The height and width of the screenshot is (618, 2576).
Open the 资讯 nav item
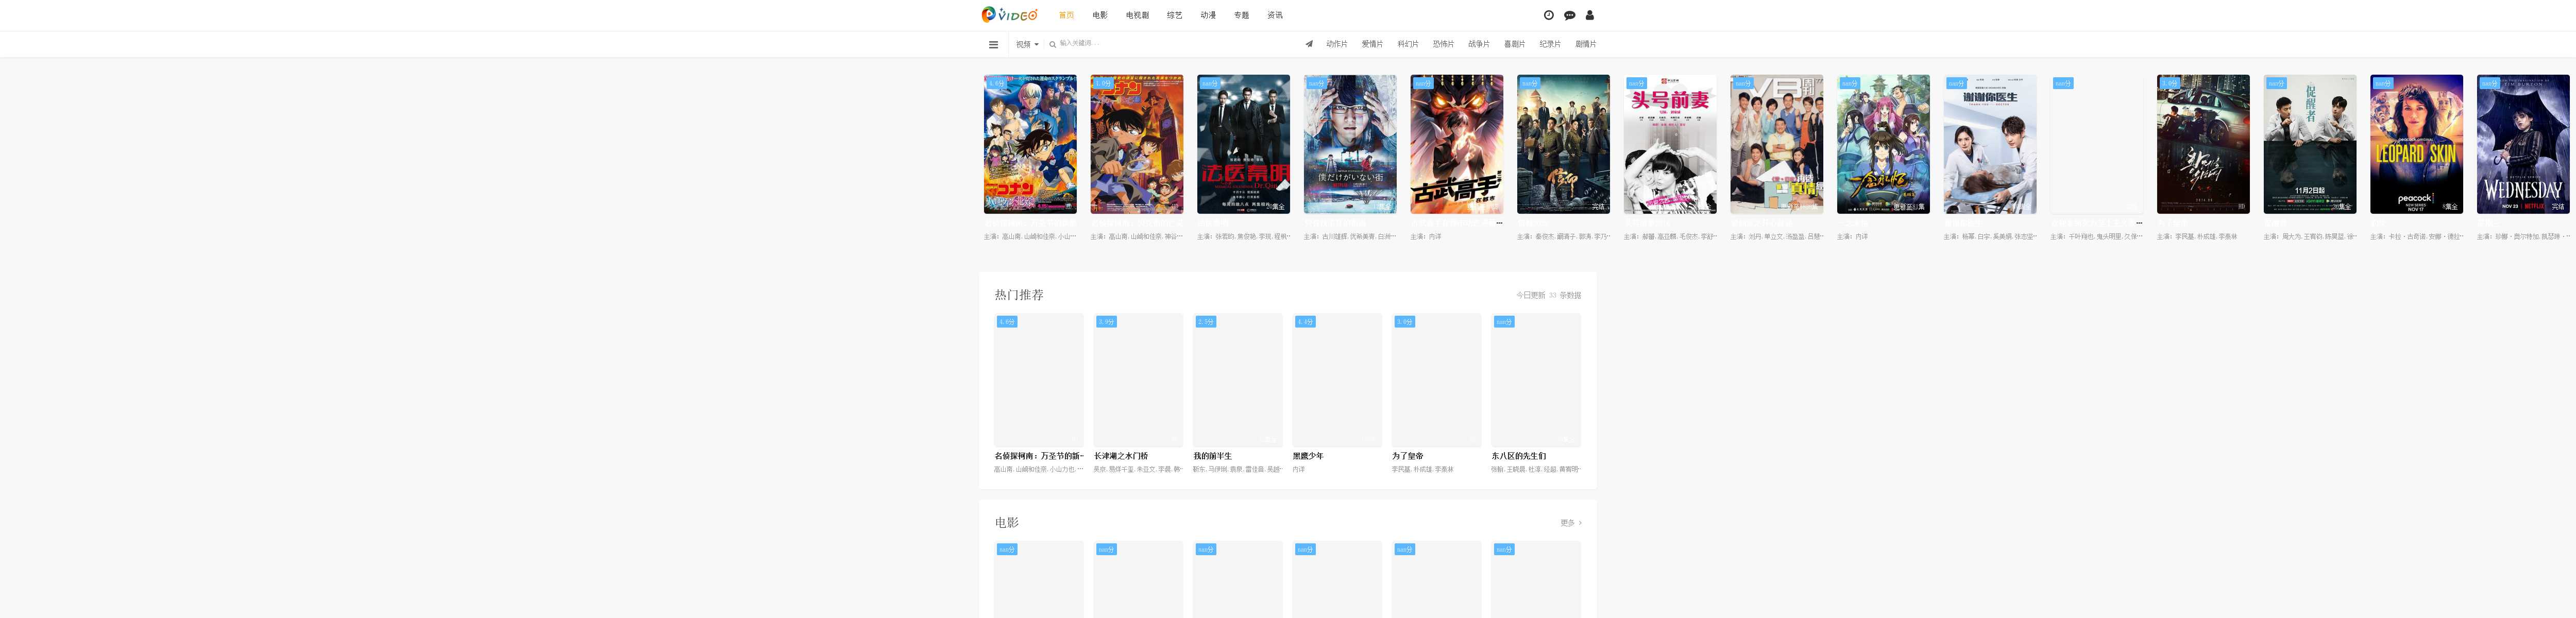(1275, 15)
